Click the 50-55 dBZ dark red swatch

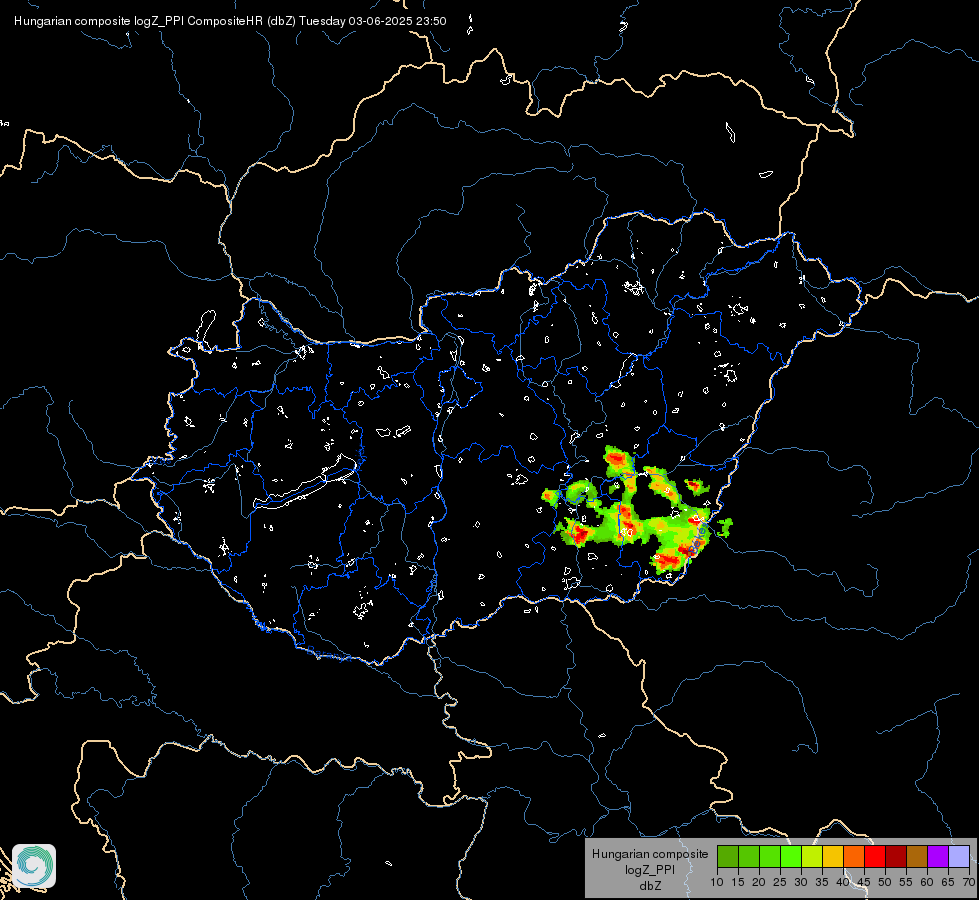[x=896, y=856]
